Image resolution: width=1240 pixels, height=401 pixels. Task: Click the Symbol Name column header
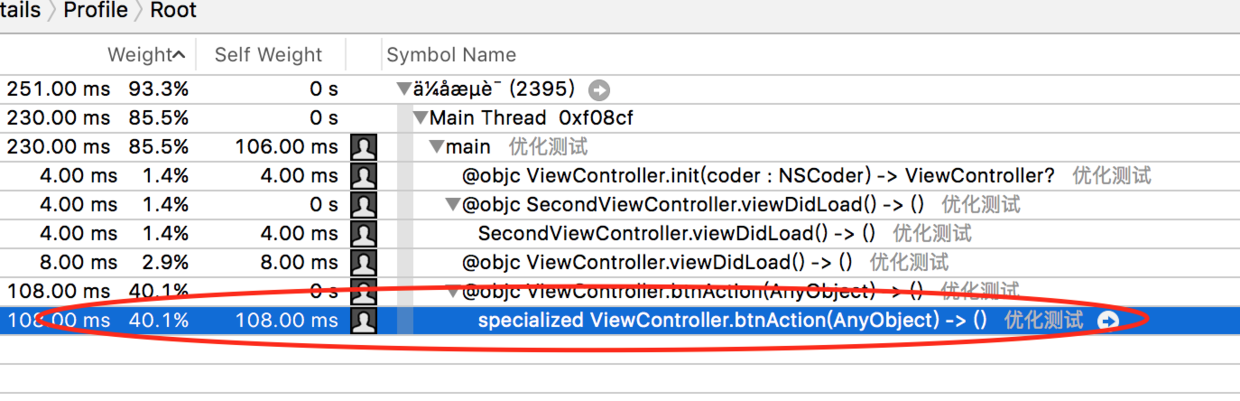point(451,55)
